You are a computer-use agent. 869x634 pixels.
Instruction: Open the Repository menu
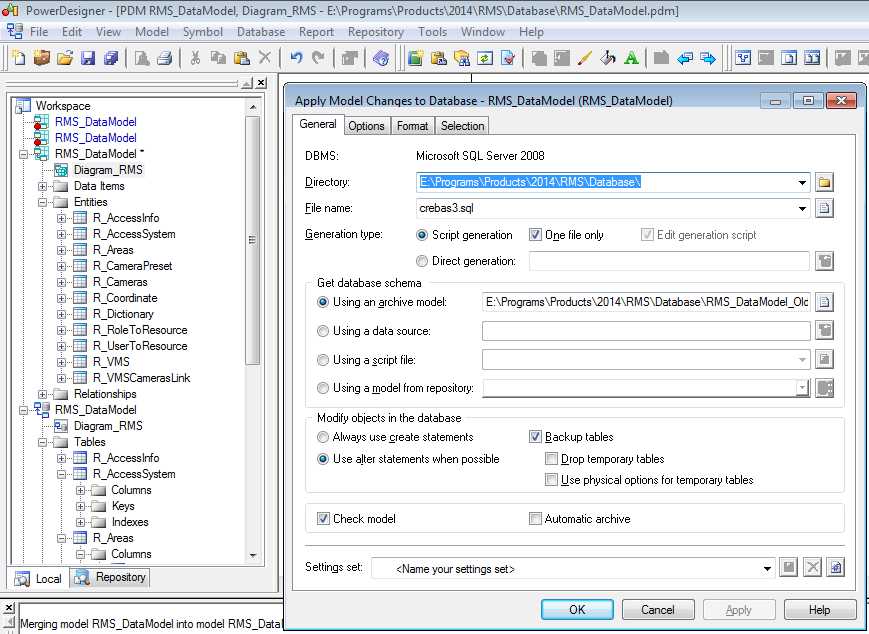pyautogui.click(x=376, y=32)
